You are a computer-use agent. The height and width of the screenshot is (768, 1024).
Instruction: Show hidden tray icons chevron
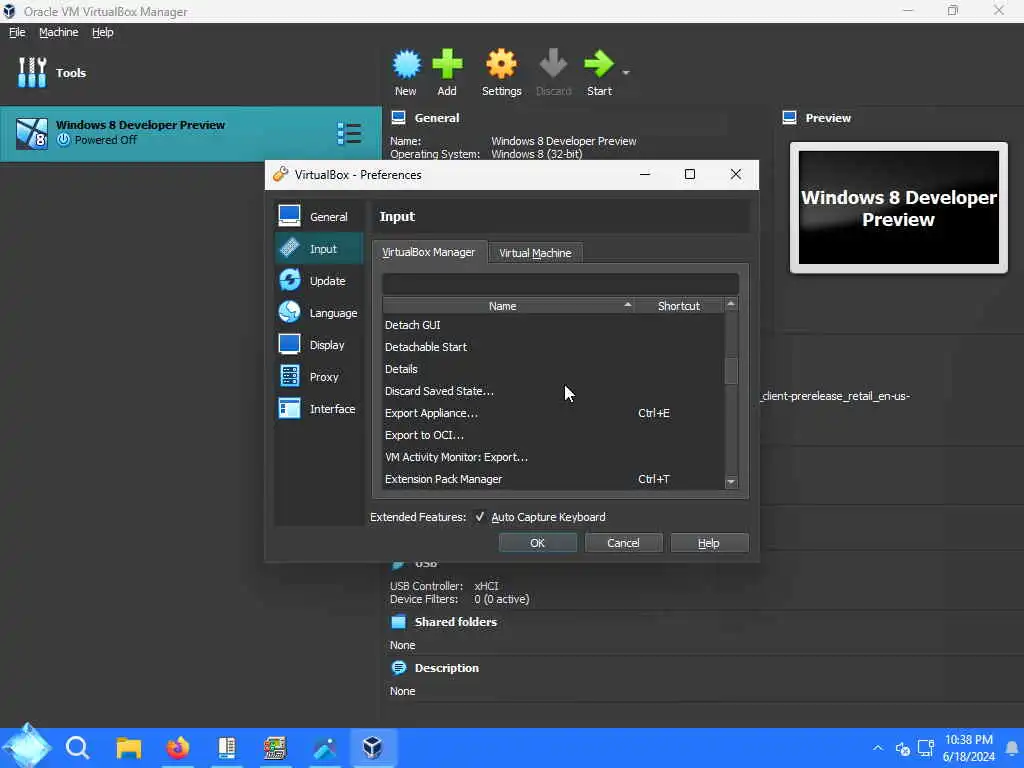pos(878,748)
